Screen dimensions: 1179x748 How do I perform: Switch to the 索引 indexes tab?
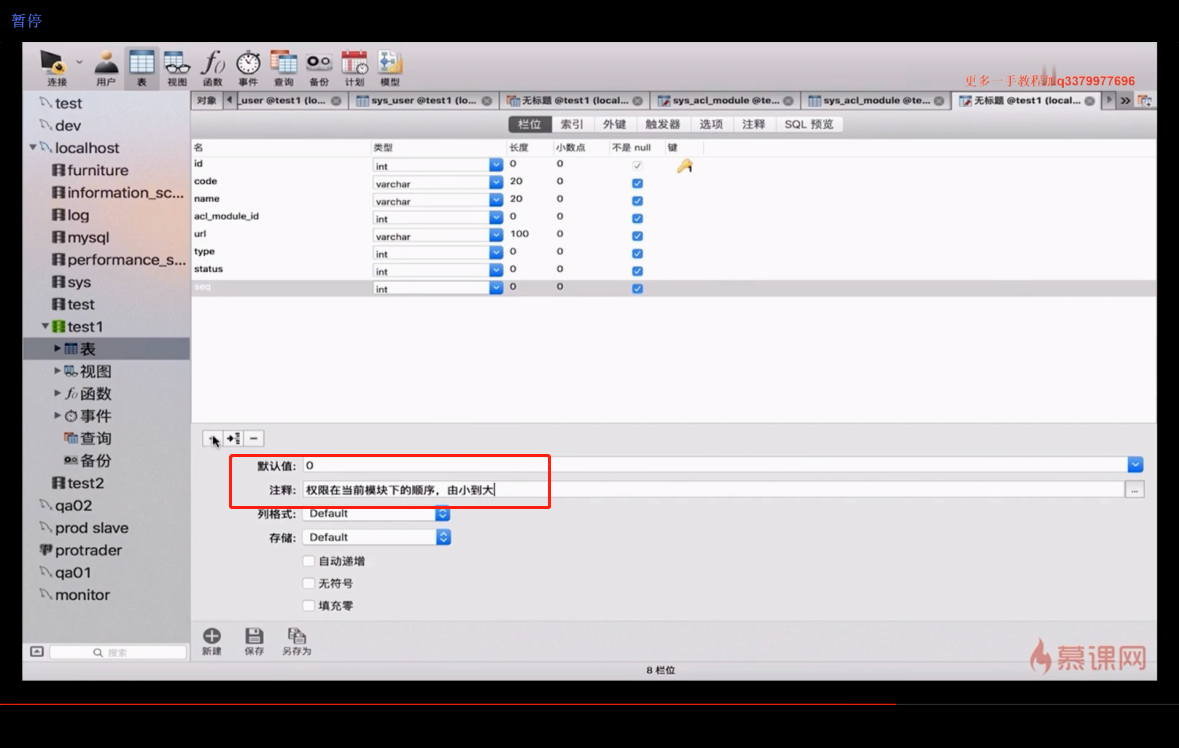[572, 124]
